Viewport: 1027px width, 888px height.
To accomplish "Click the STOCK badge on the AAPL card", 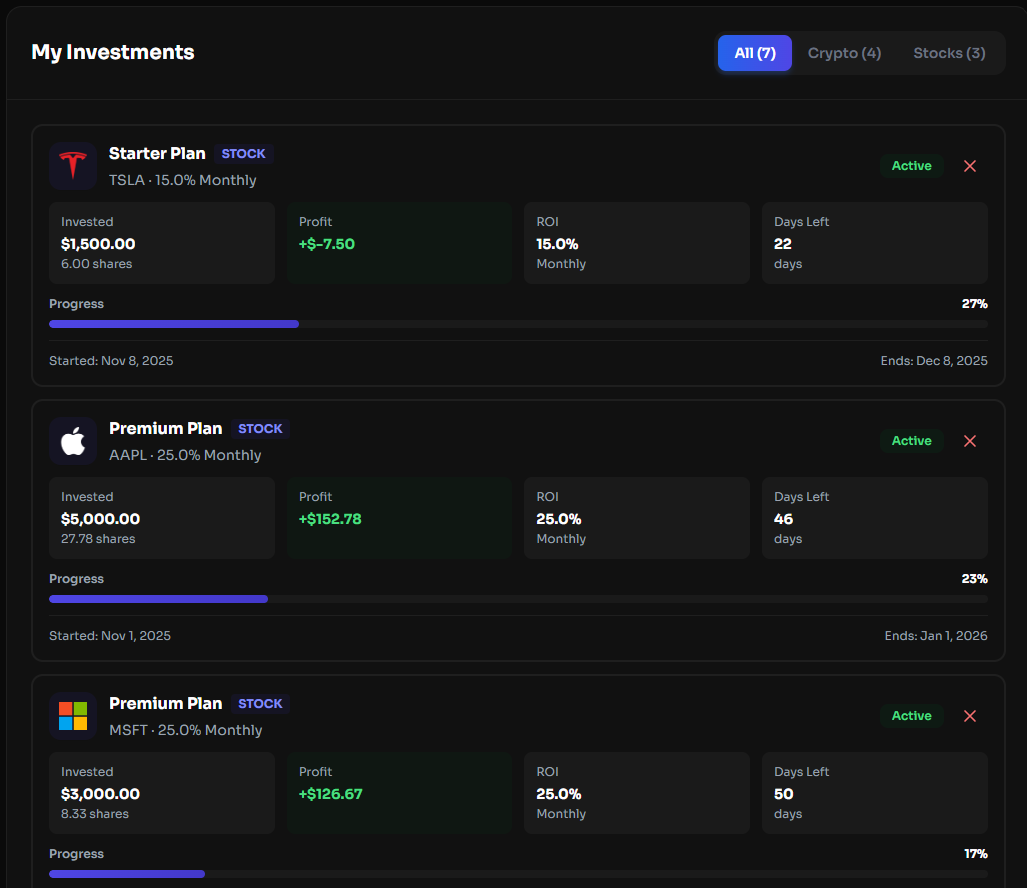I will tap(260, 428).
